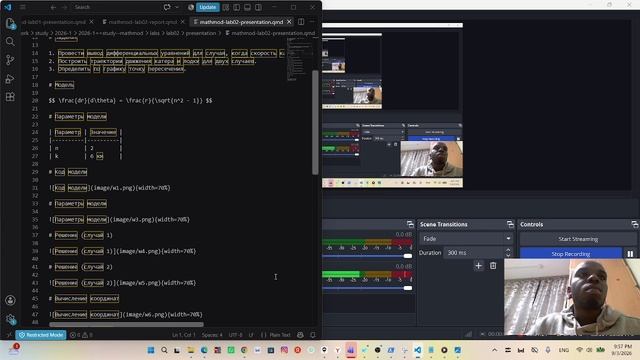The height and width of the screenshot is (360, 640).
Task: Click the 'Spaces: 4' indentation status
Action: point(212,335)
